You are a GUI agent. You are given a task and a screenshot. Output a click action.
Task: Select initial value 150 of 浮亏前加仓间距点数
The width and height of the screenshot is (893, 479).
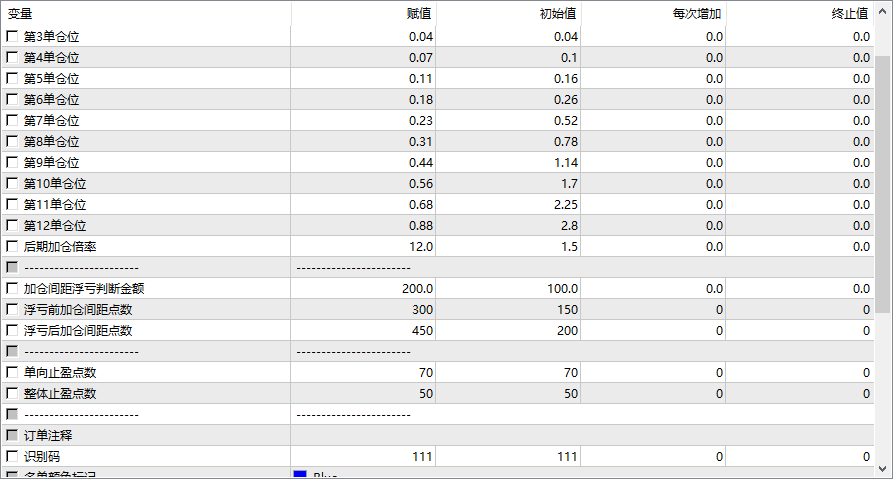[568, 309]
